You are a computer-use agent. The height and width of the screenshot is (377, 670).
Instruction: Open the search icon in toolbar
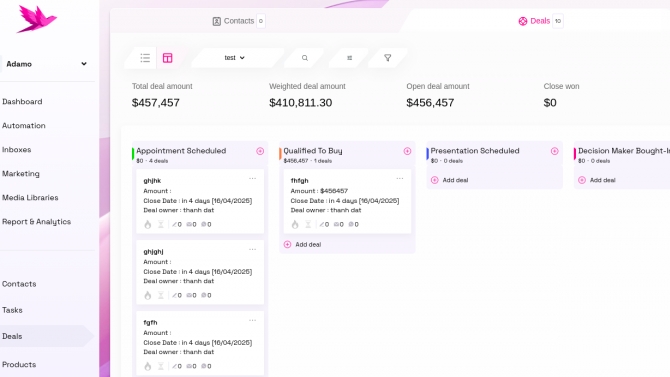(x=305, y=58)
